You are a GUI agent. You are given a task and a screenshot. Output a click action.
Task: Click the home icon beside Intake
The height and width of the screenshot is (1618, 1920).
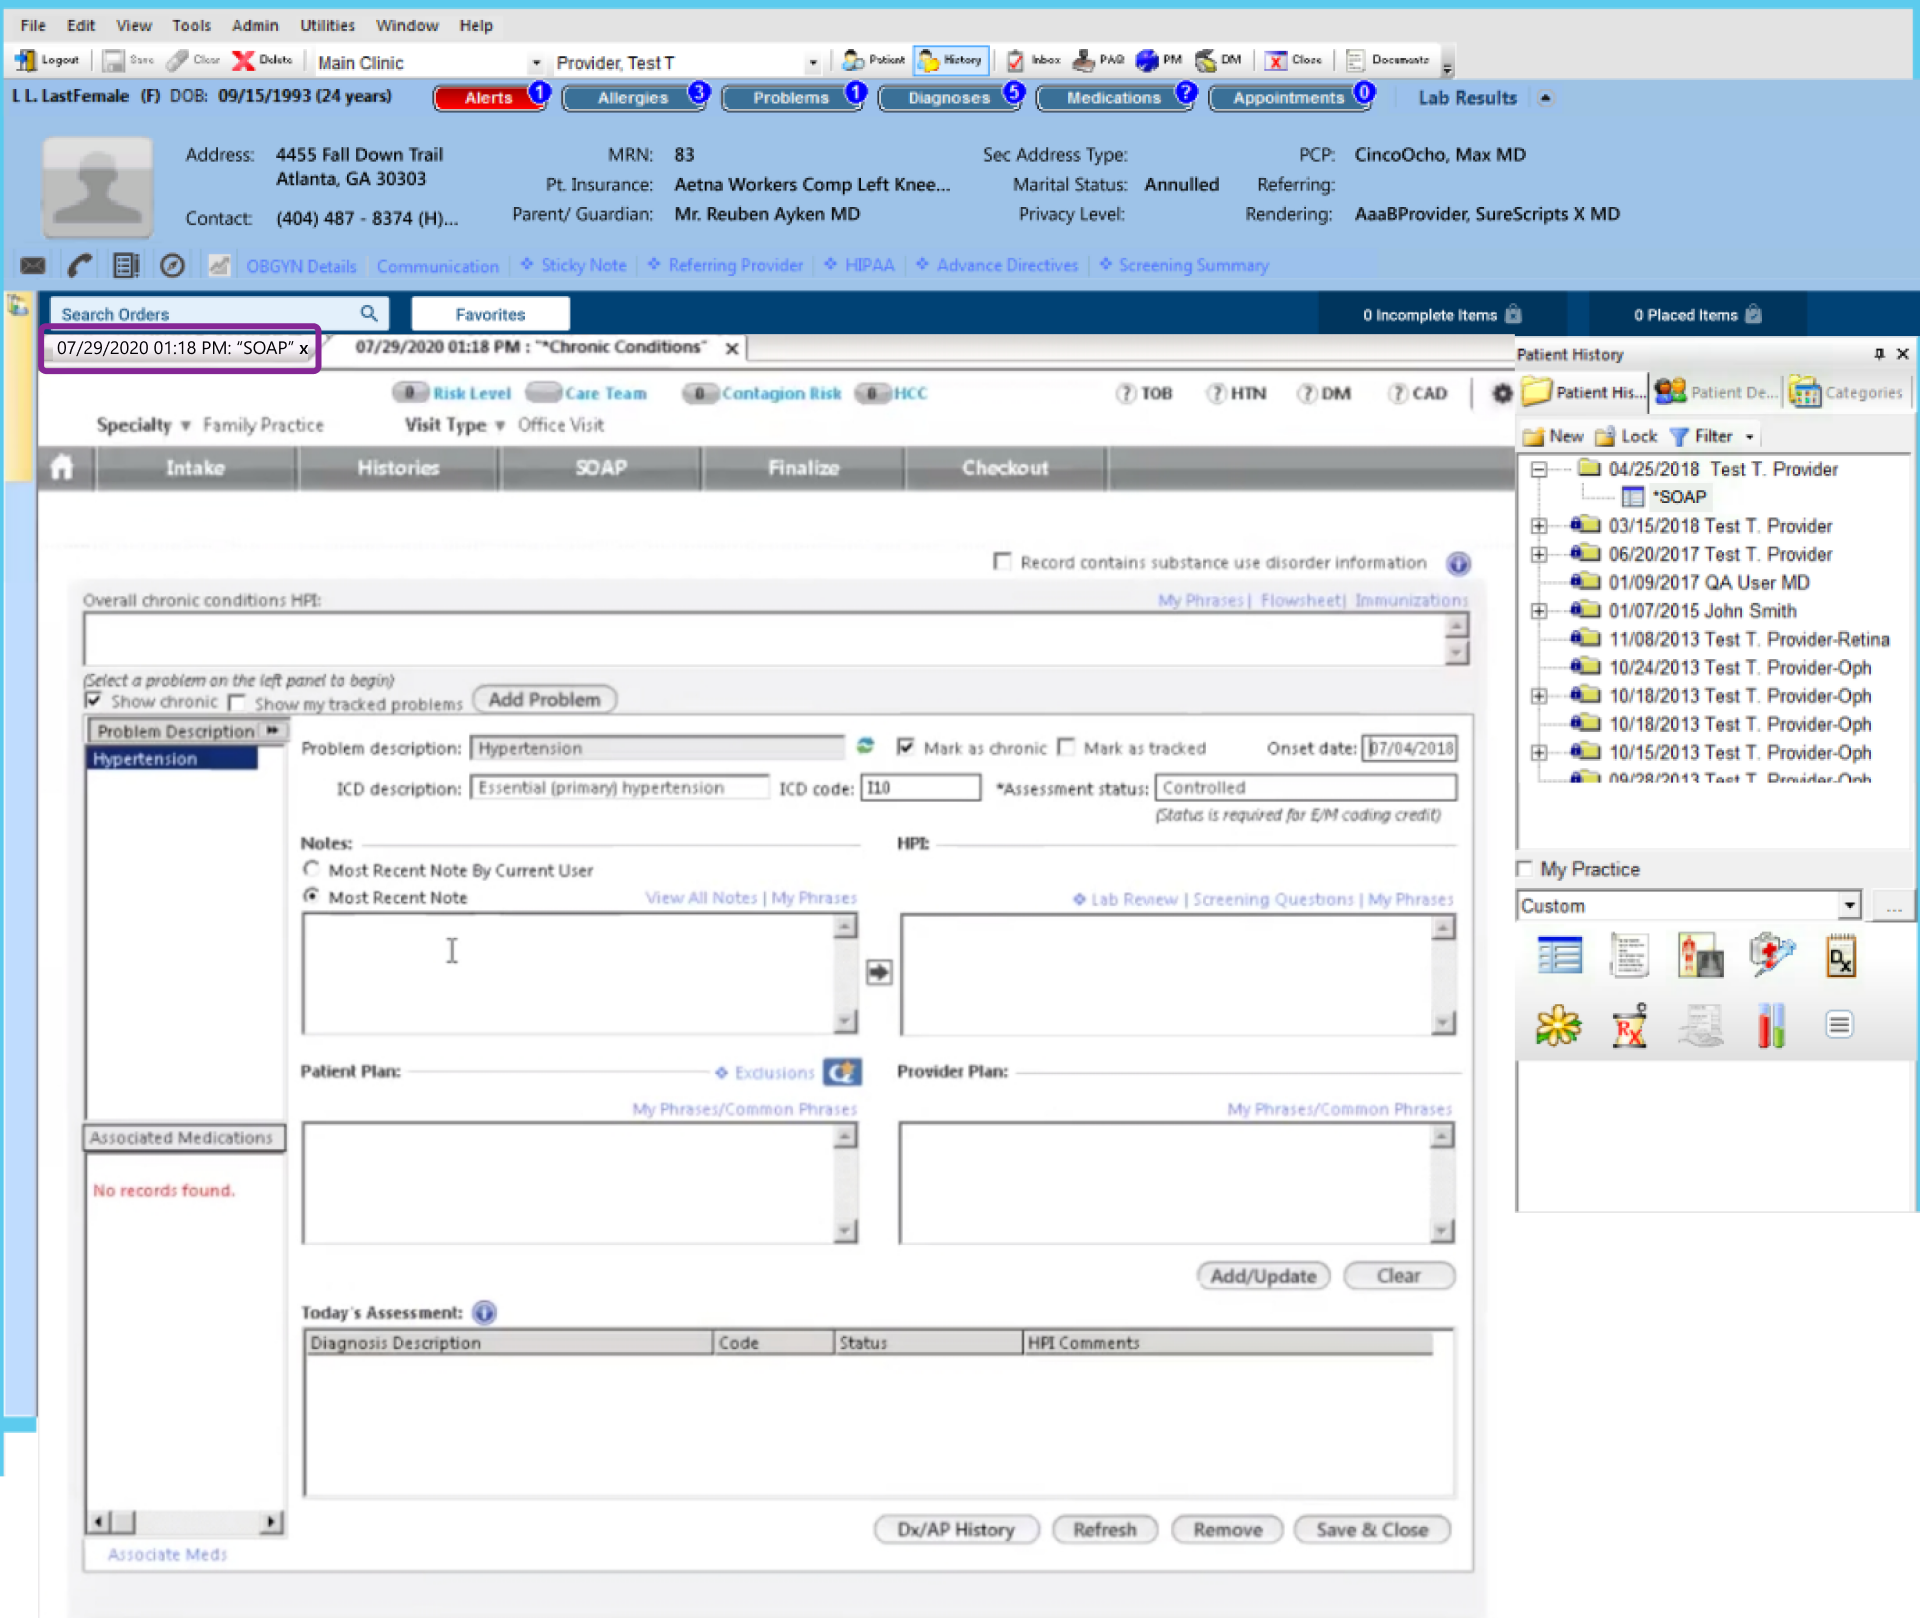coord(62,468)
